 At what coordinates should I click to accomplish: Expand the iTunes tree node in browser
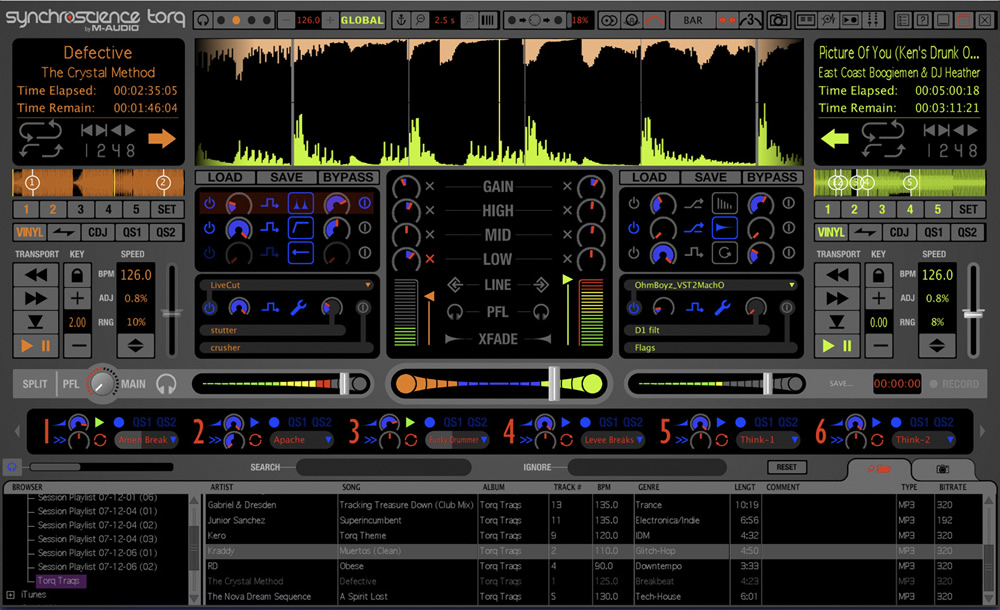pyautogui.click(x=10, y=595)
